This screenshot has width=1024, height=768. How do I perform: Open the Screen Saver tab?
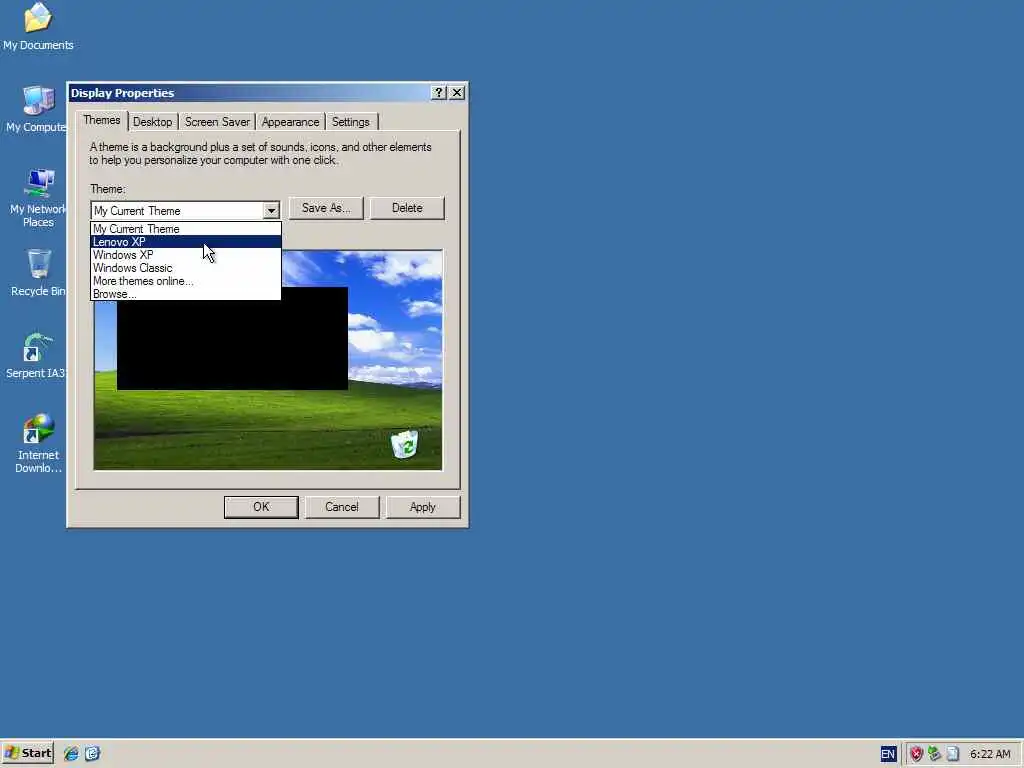pyautogui.click(x=217, y=122)
